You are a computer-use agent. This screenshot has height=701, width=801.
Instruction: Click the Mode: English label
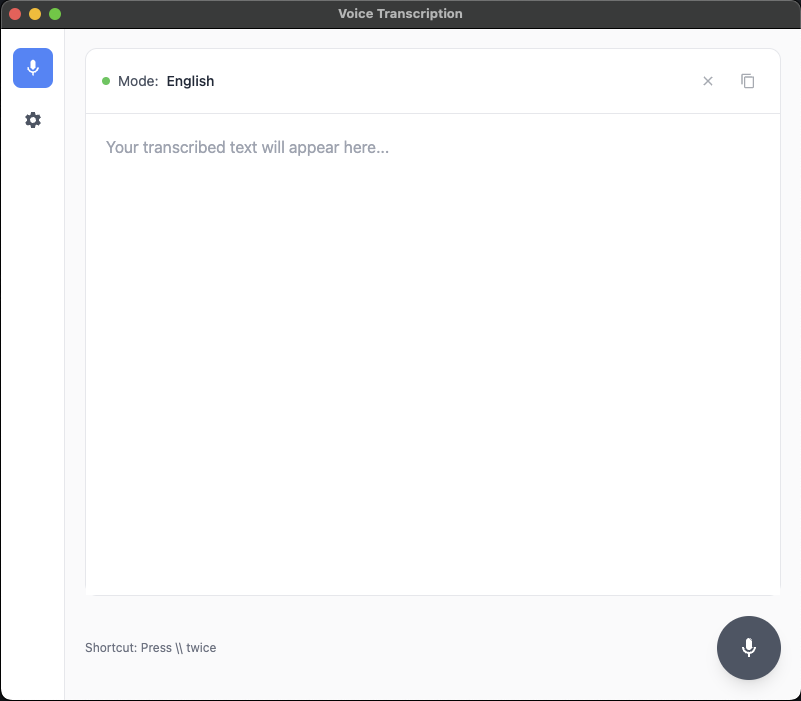point(165,81)
